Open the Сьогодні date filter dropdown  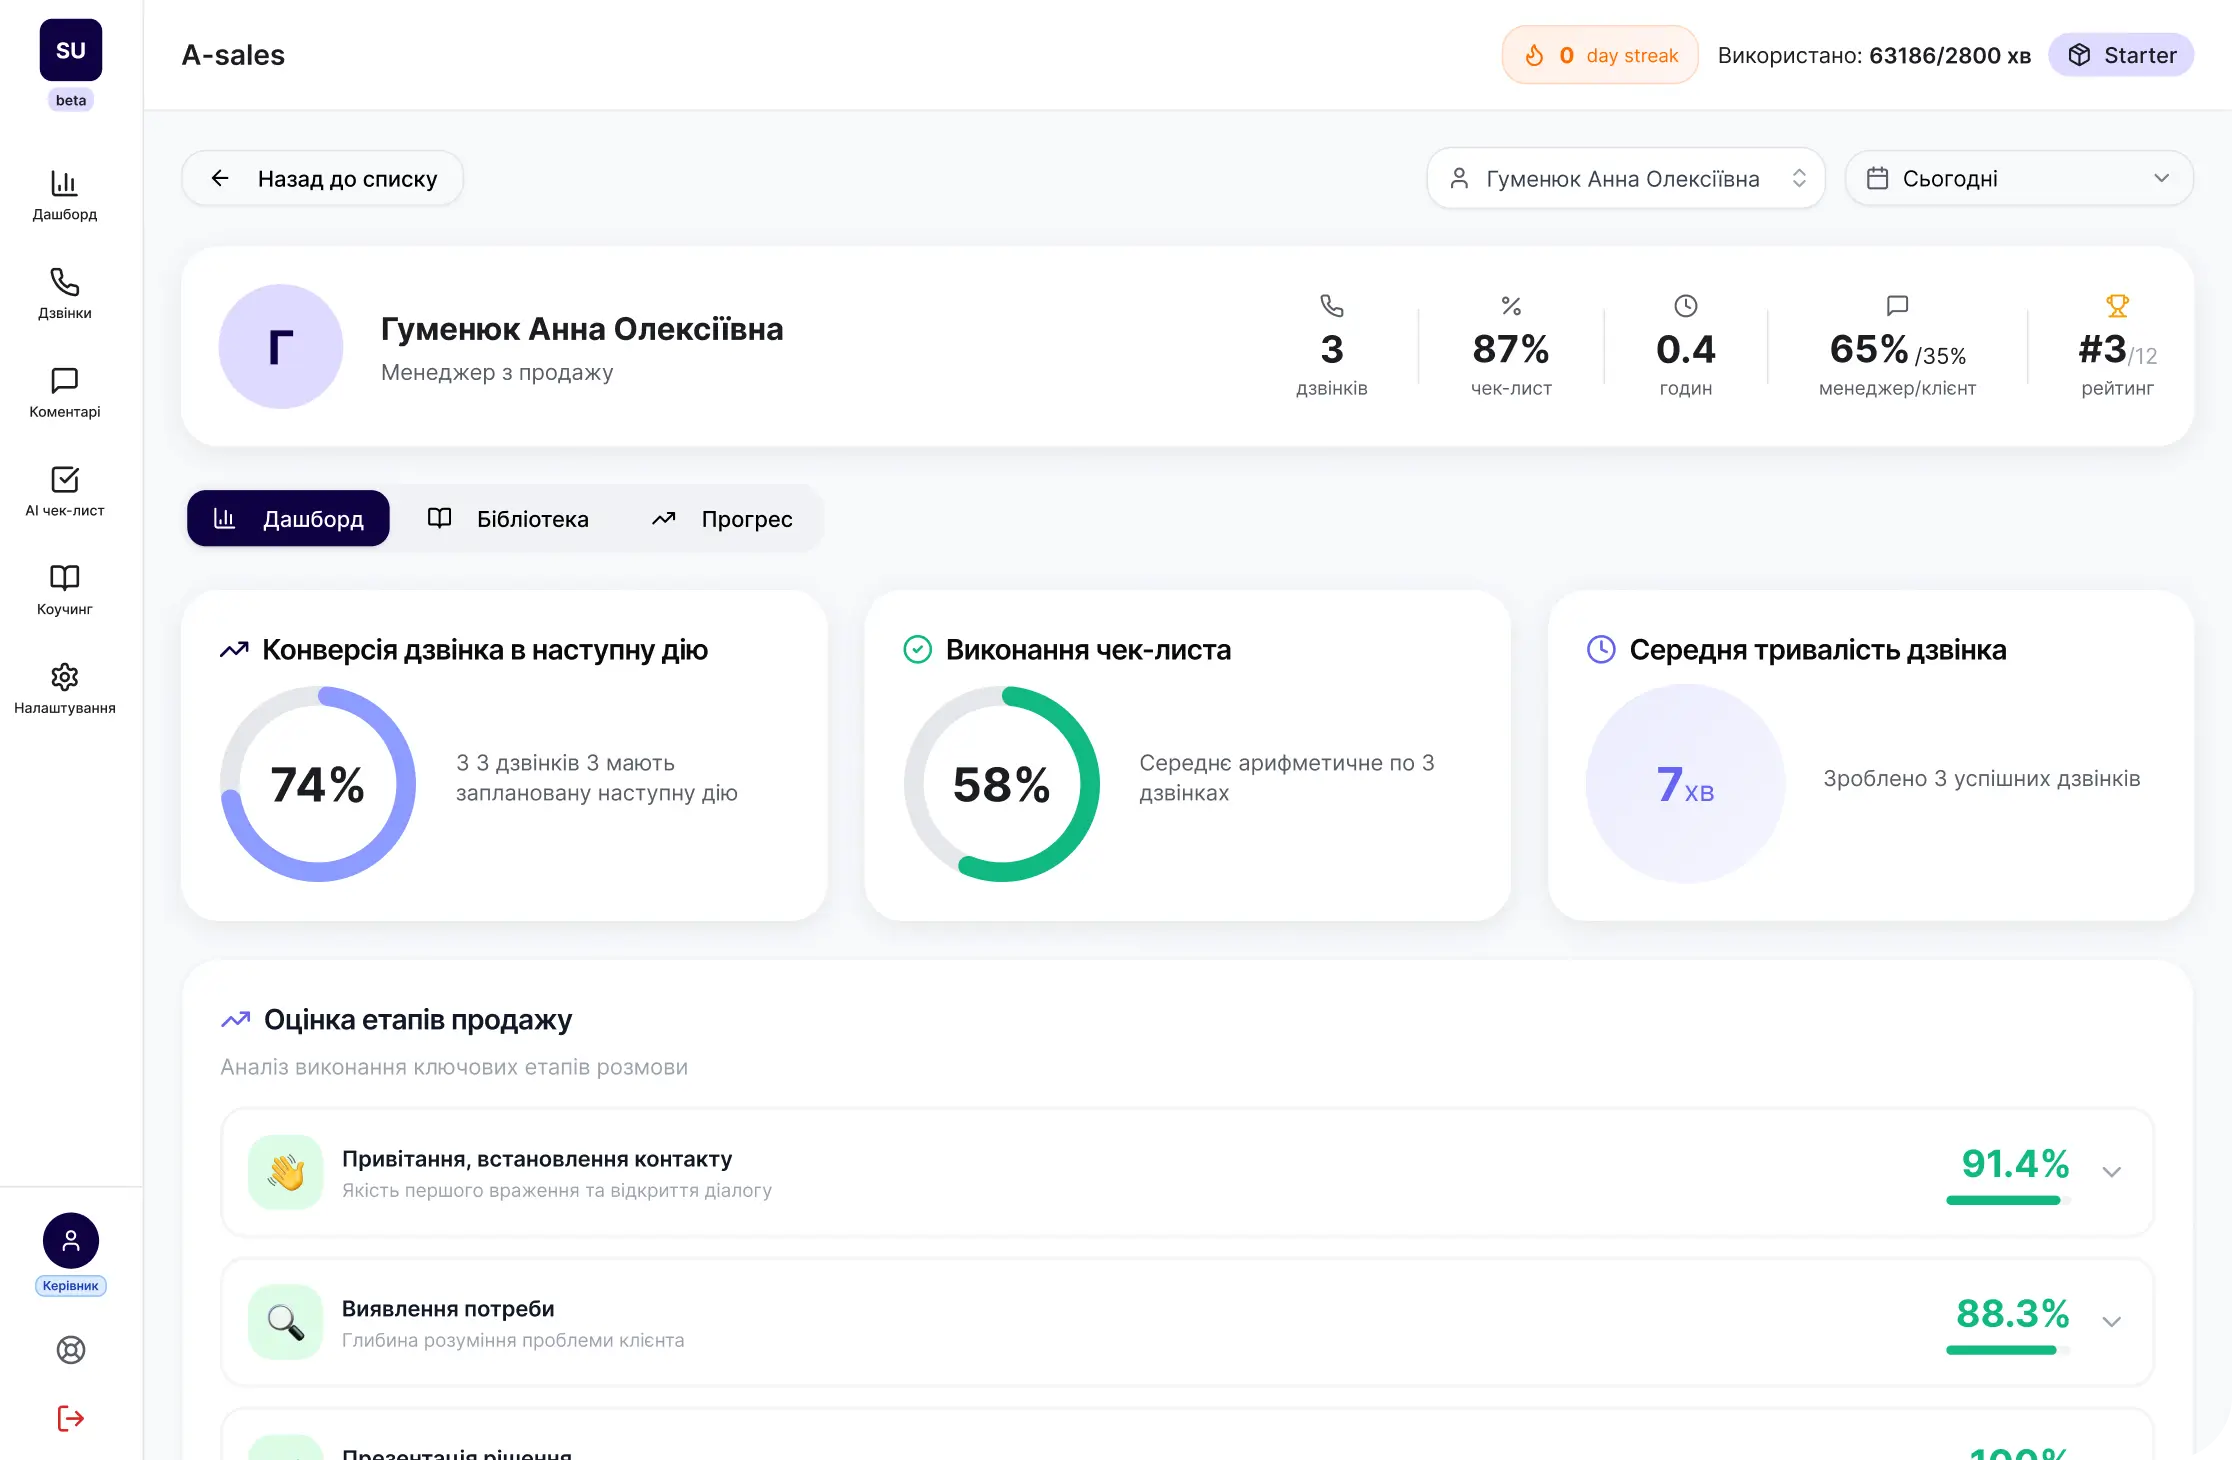tap(2018, 178)
